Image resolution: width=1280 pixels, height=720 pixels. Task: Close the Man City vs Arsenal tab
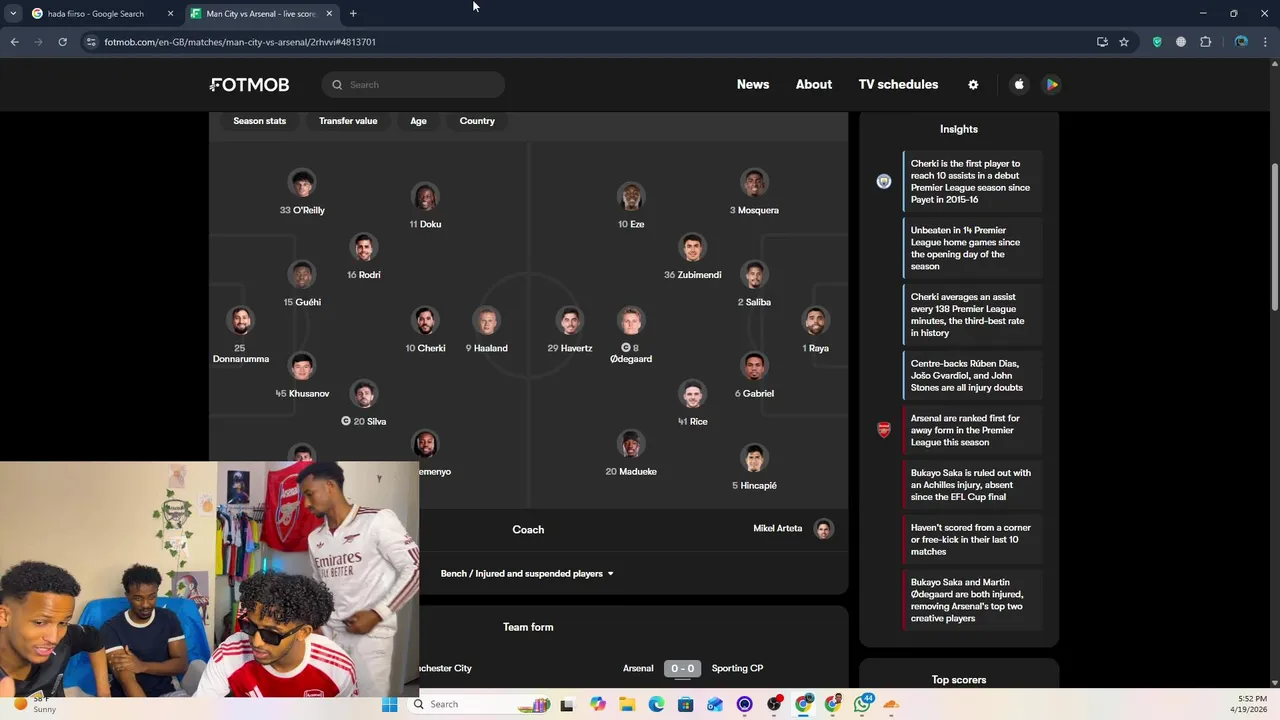(x=329, y=13)
